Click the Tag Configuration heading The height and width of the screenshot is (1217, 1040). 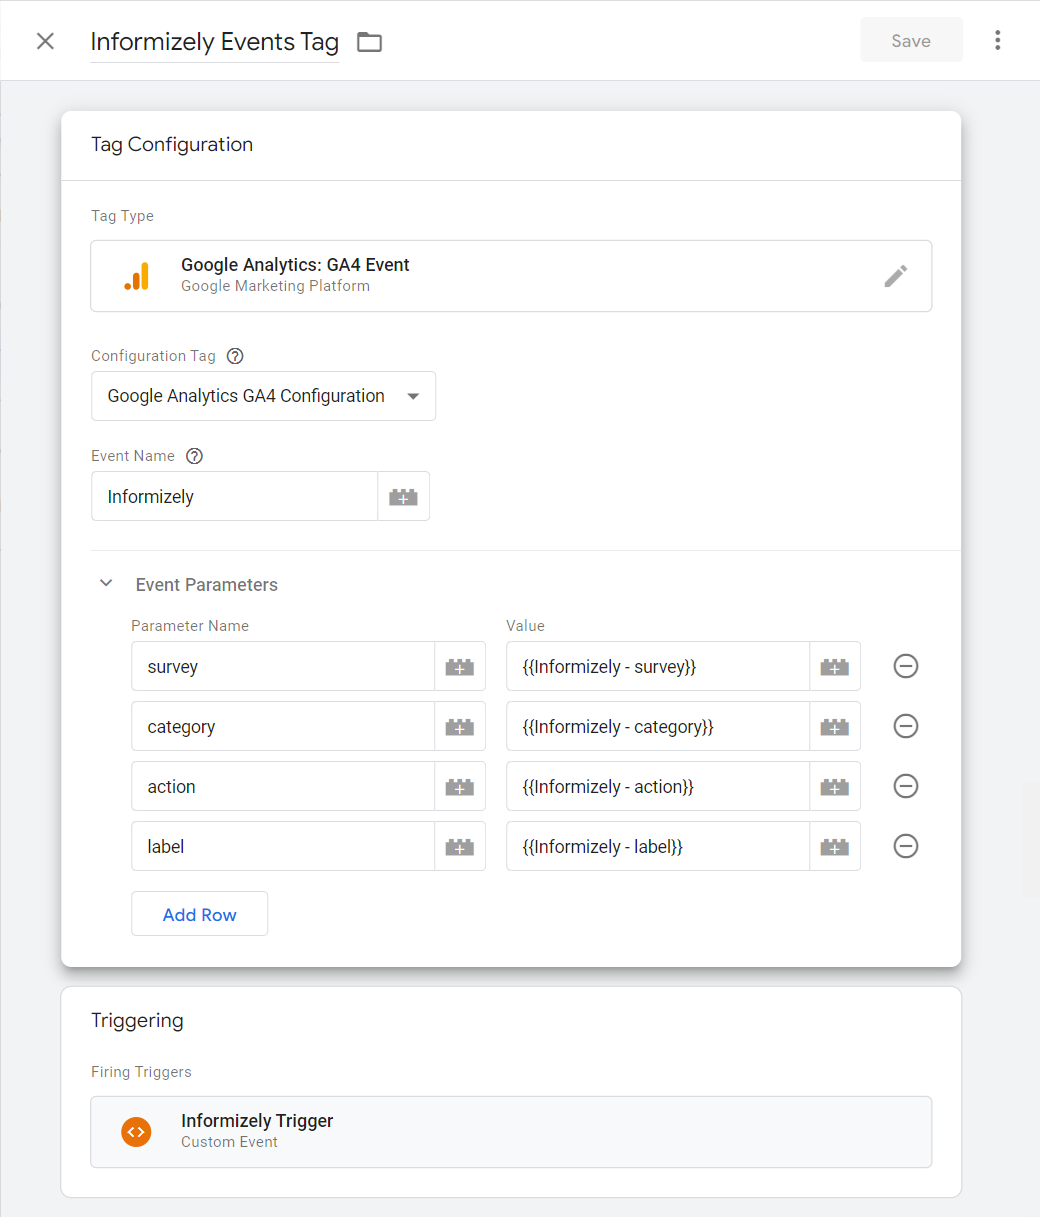point(172,145)
